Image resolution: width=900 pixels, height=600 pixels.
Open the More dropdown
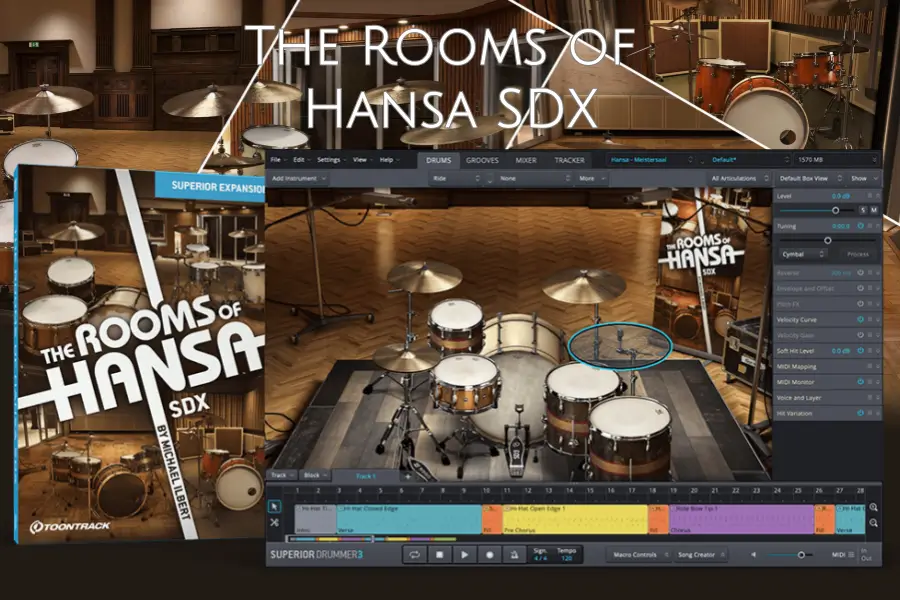(x=592, y=179)
